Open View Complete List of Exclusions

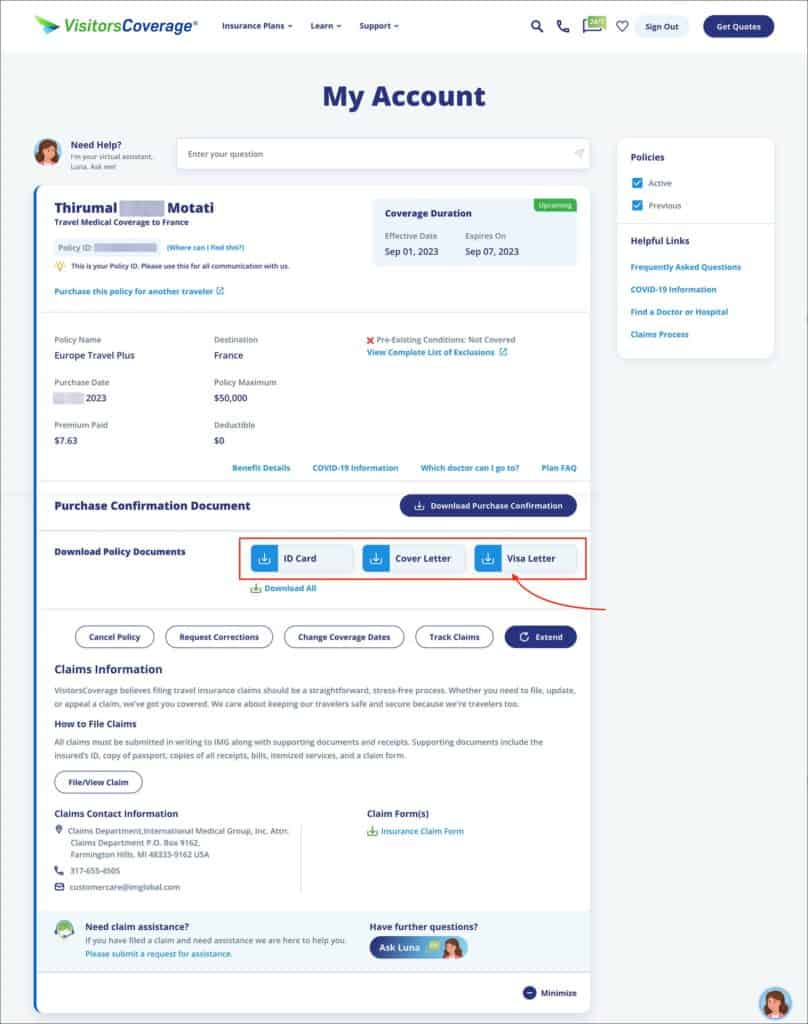coord(430,352)
